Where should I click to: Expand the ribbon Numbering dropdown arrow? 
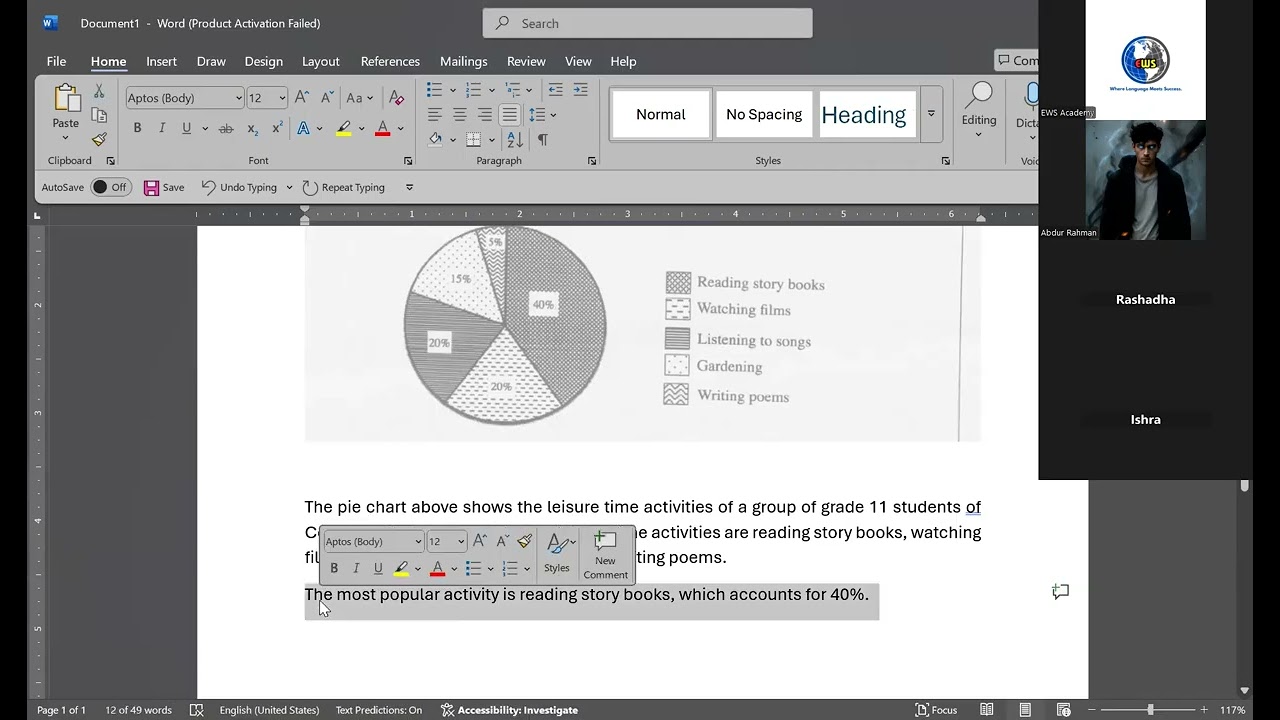click(x=490, y=90)
